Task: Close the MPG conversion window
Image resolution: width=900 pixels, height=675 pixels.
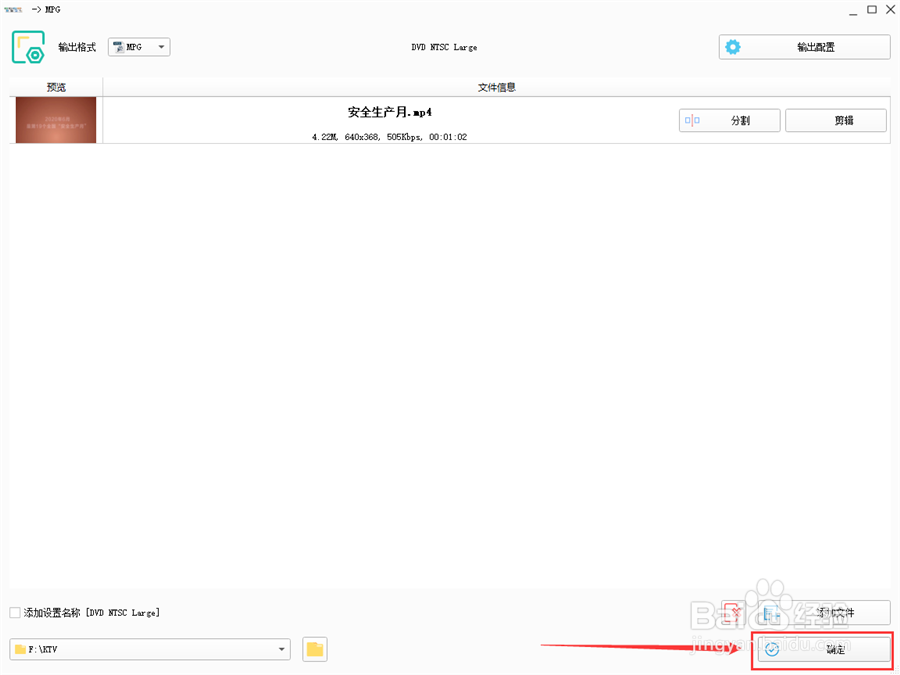Action: click(x=890, y=10)
